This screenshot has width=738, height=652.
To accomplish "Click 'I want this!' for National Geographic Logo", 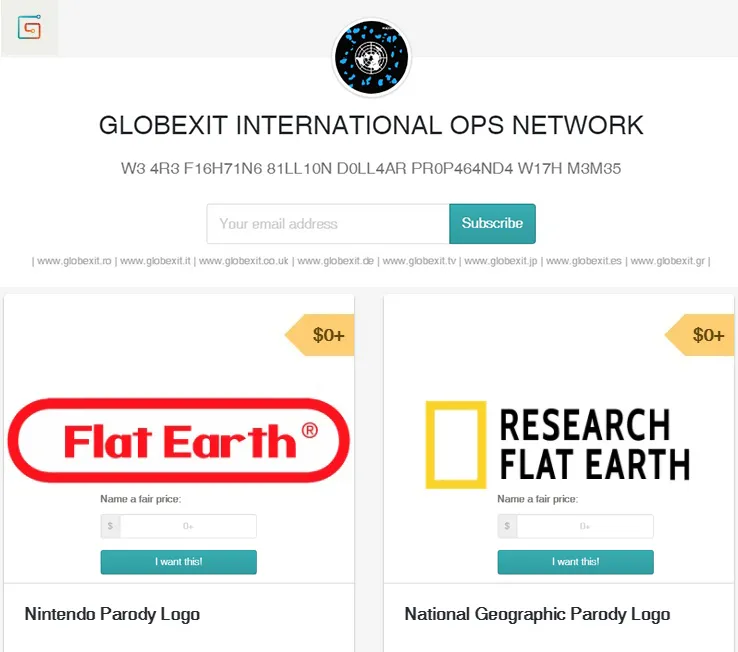I will 576,562.
